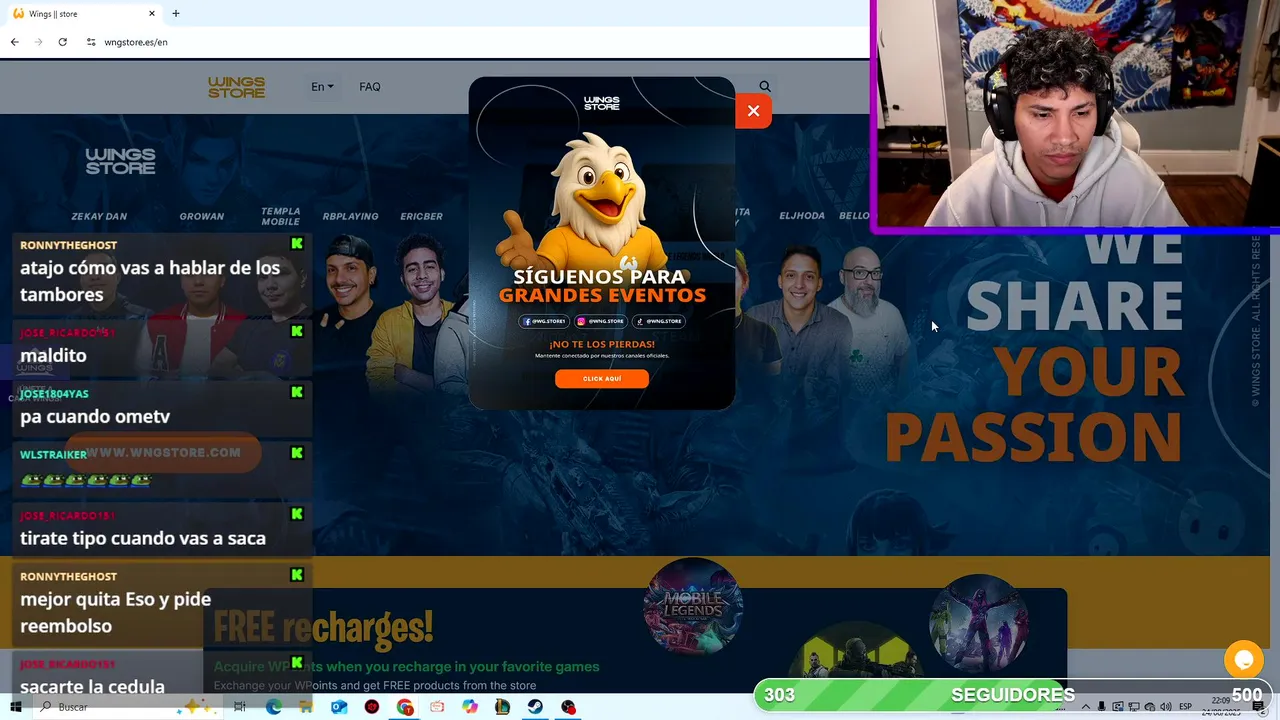Go back in the browser
The width and height of the screenshot is (1280, 720).
coord(14,42)
